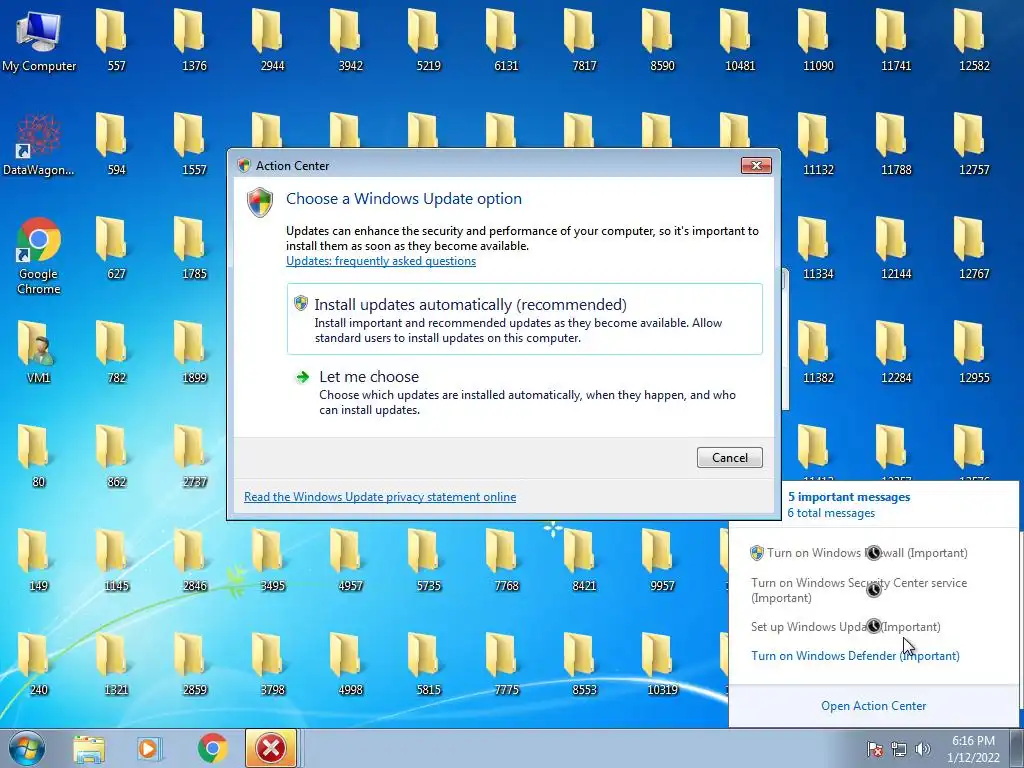The height and width of the screenshot is (768, 1024).
Task: Select folder 6131 on the desktop
Action: 506,40
